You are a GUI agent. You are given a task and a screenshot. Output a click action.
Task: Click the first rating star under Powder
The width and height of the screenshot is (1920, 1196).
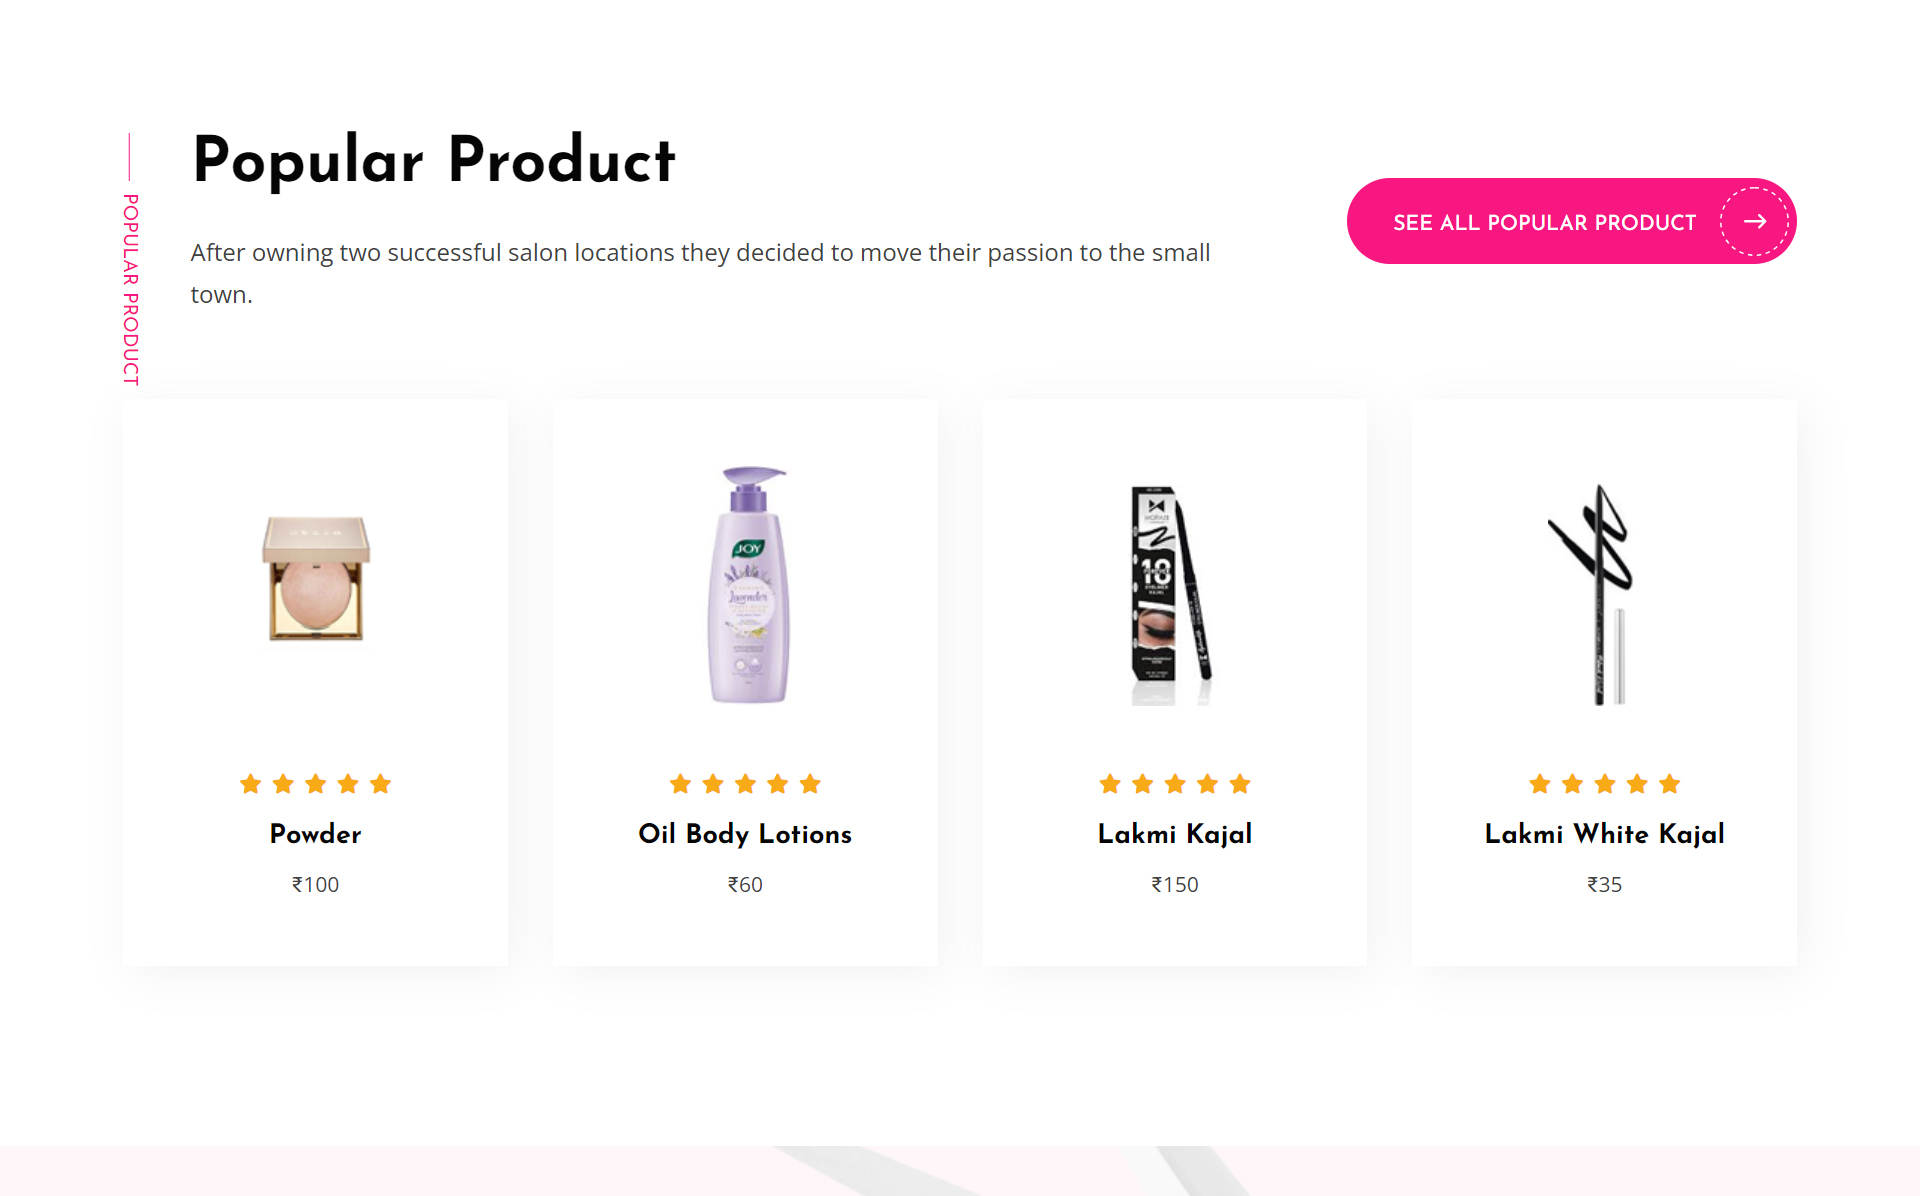click(251, 784)
